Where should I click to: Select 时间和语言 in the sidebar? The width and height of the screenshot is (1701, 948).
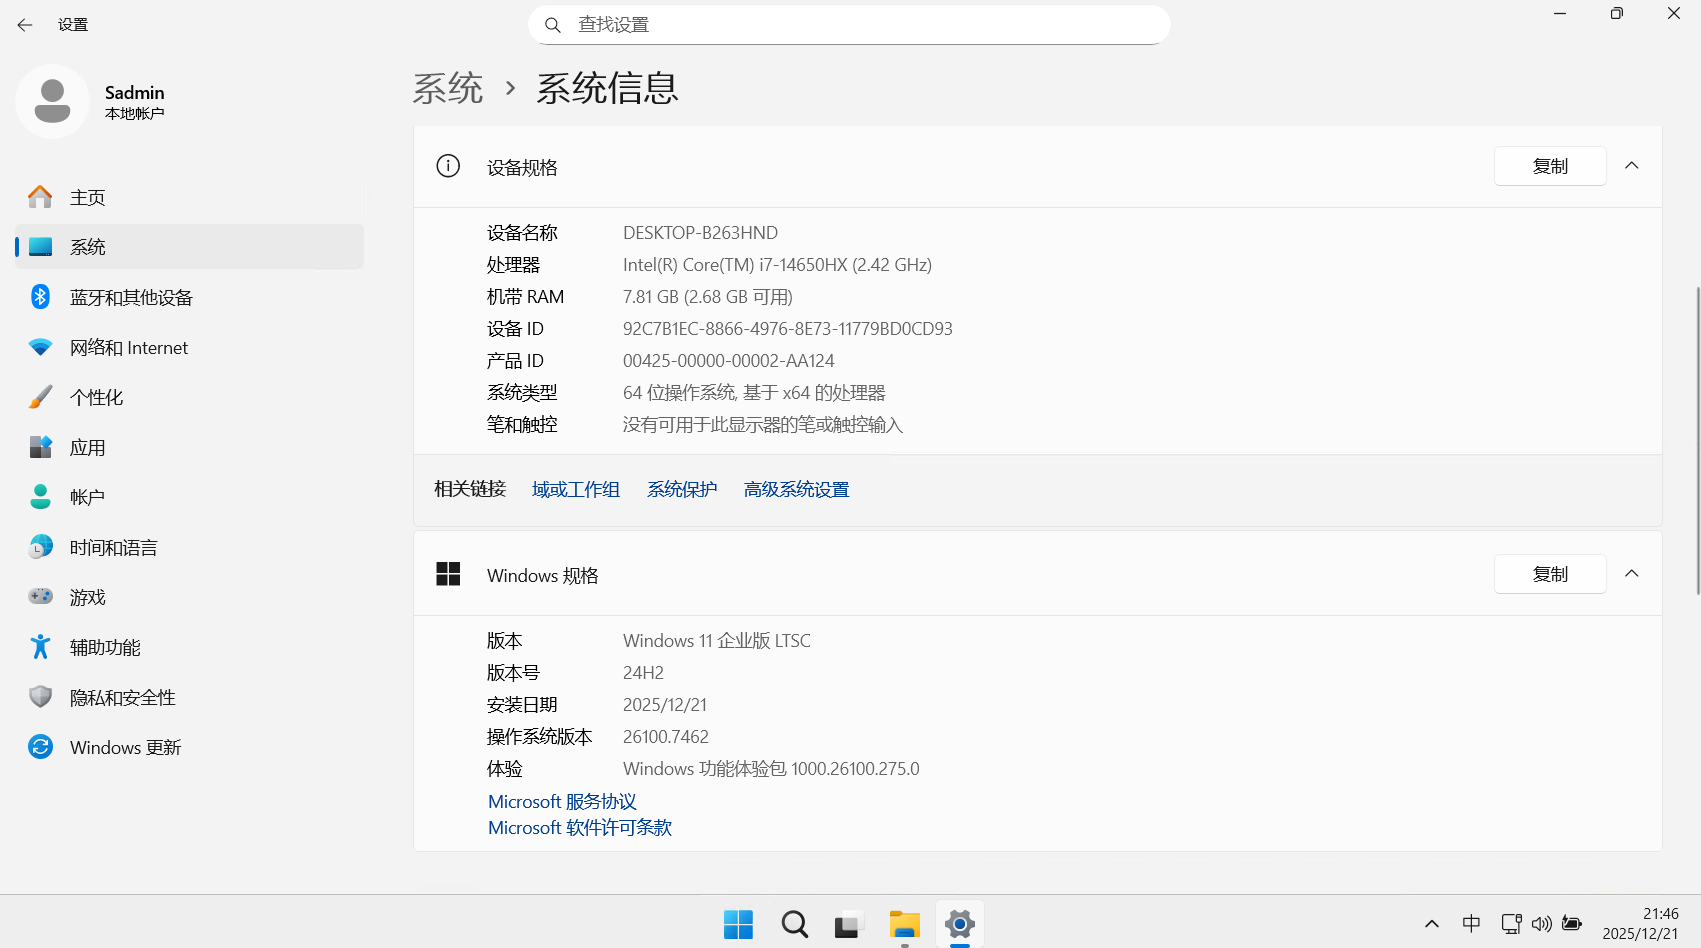click(x=113, y=547)
